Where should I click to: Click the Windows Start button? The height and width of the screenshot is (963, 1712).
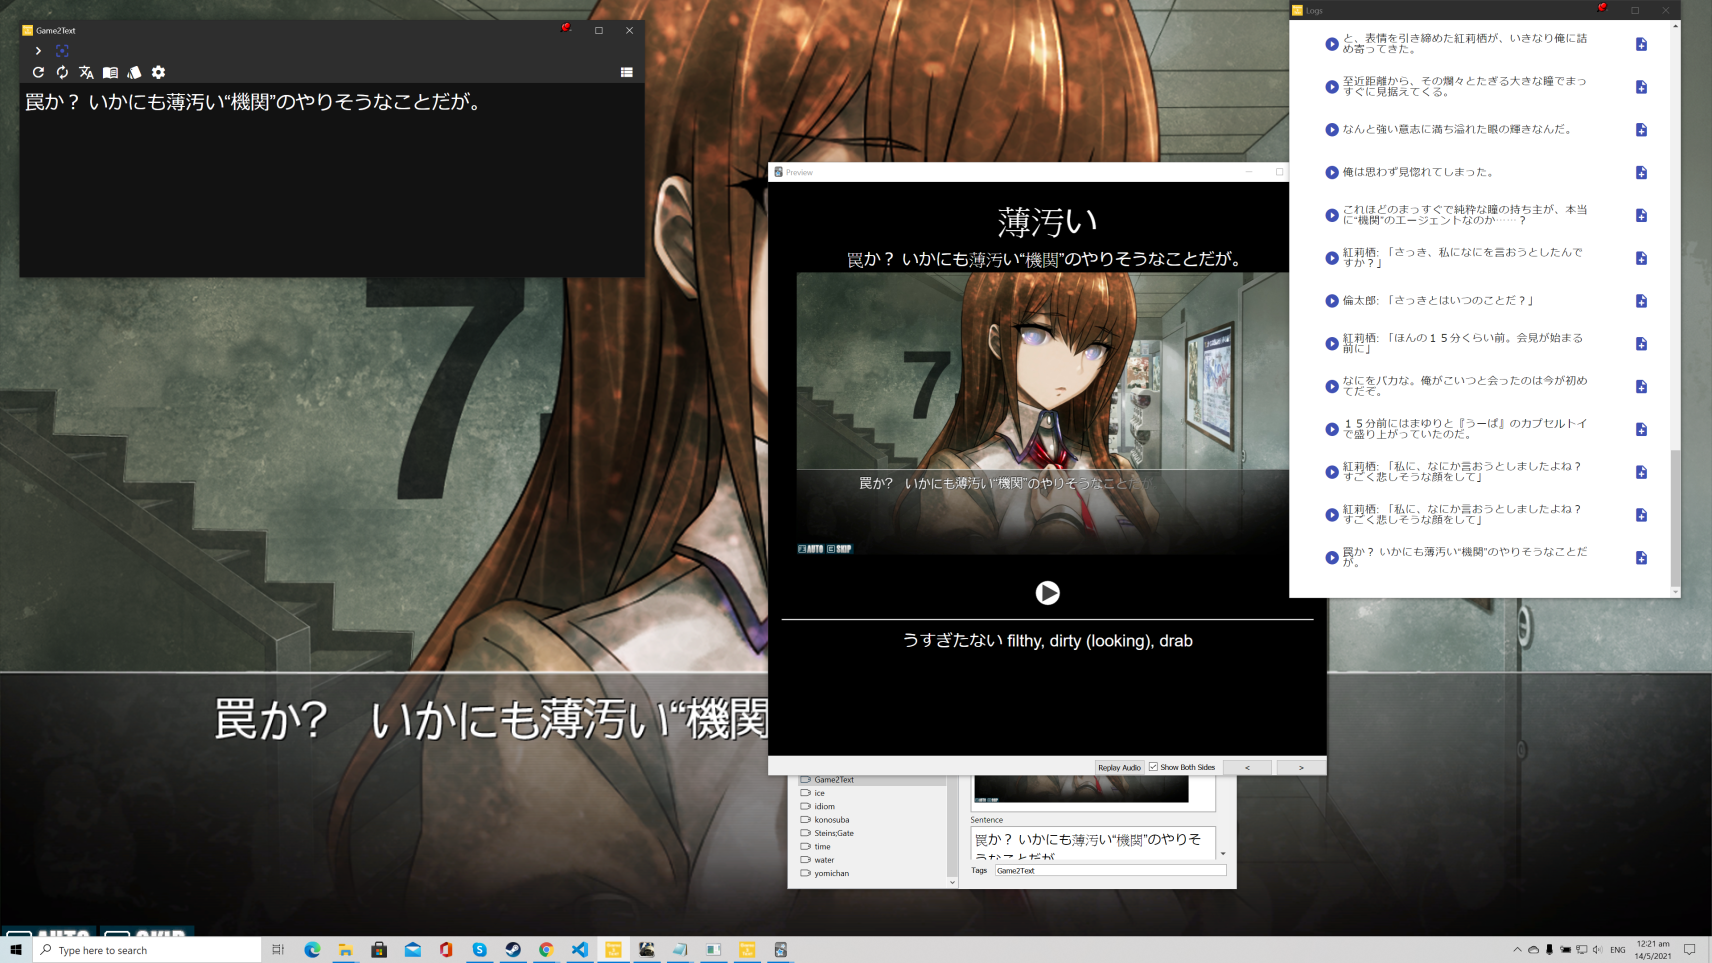click(x=16, y=949)
